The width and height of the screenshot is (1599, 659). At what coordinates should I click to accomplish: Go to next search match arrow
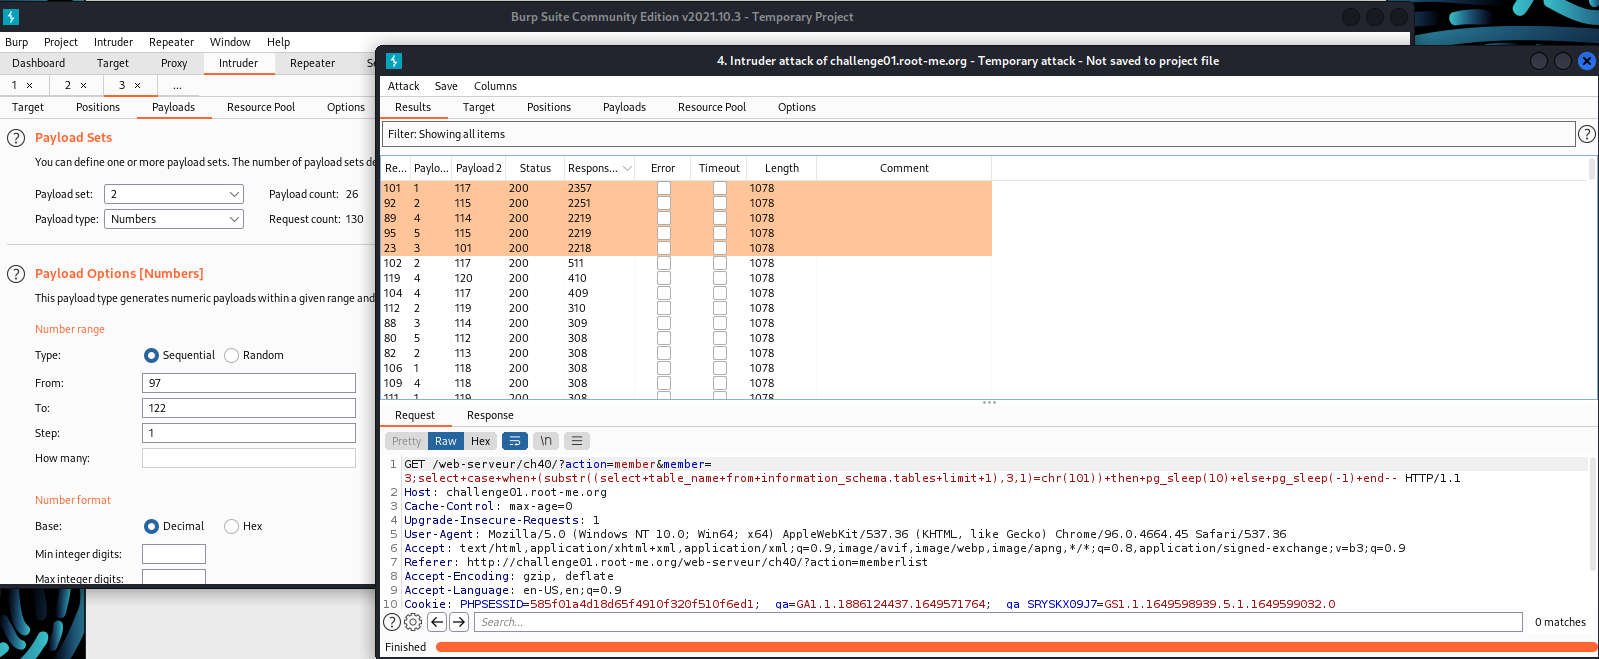pos(459,622)
